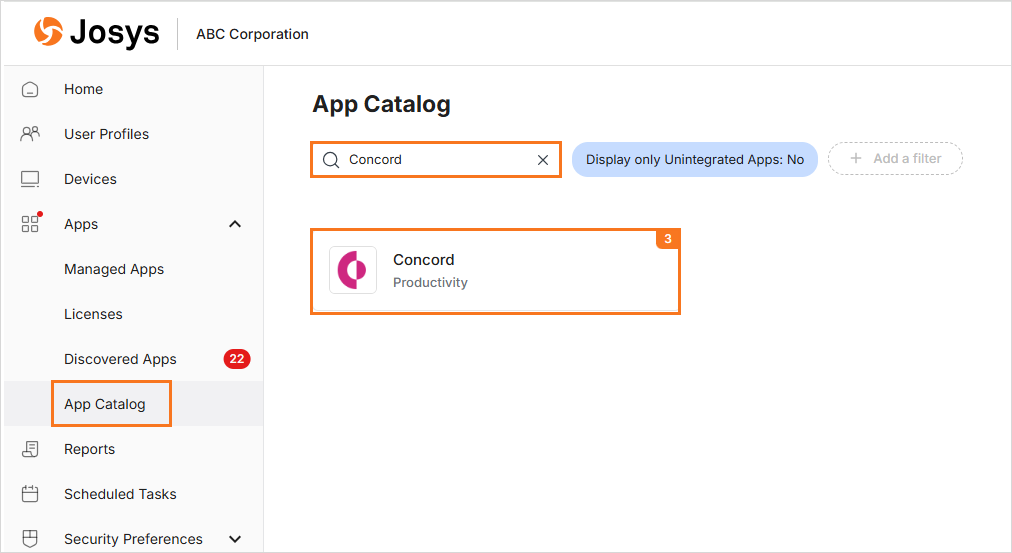Viewport: 1012px width, 553px height.
Task: Open Licenses page
Action: 93,314
